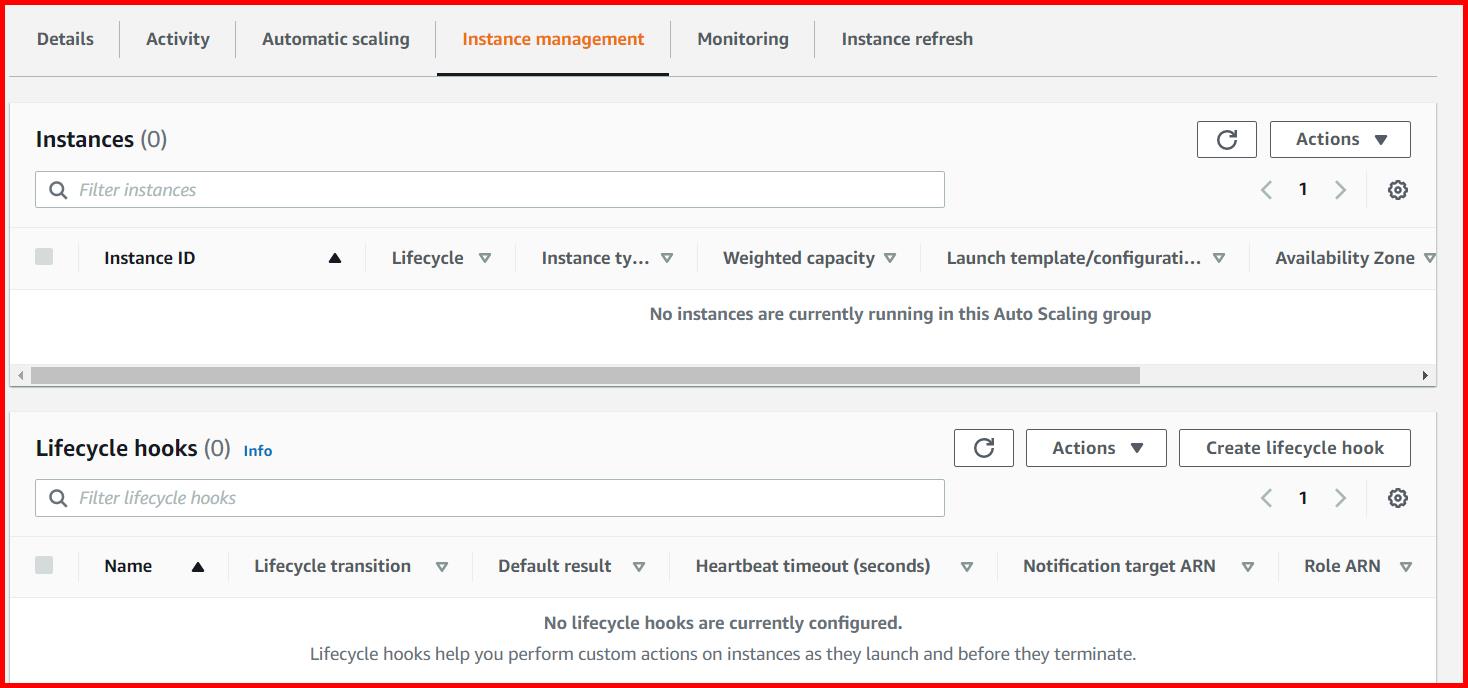Go to previous page of lifecycle hooks

click(1266, 497)
